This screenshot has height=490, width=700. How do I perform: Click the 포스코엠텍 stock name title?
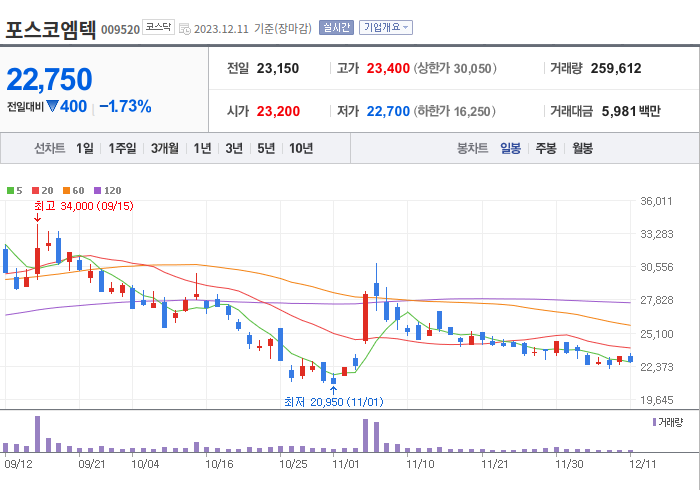pyautogui.click(x=50, y=29)
